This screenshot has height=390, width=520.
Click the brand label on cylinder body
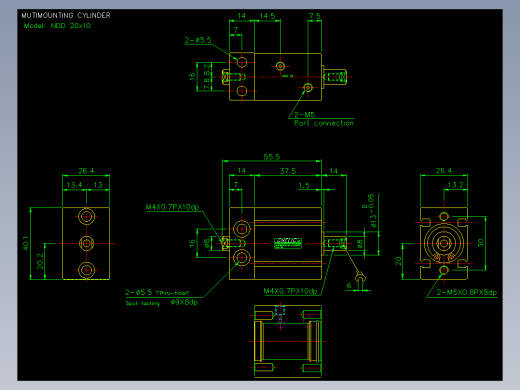tap(288, 243)
